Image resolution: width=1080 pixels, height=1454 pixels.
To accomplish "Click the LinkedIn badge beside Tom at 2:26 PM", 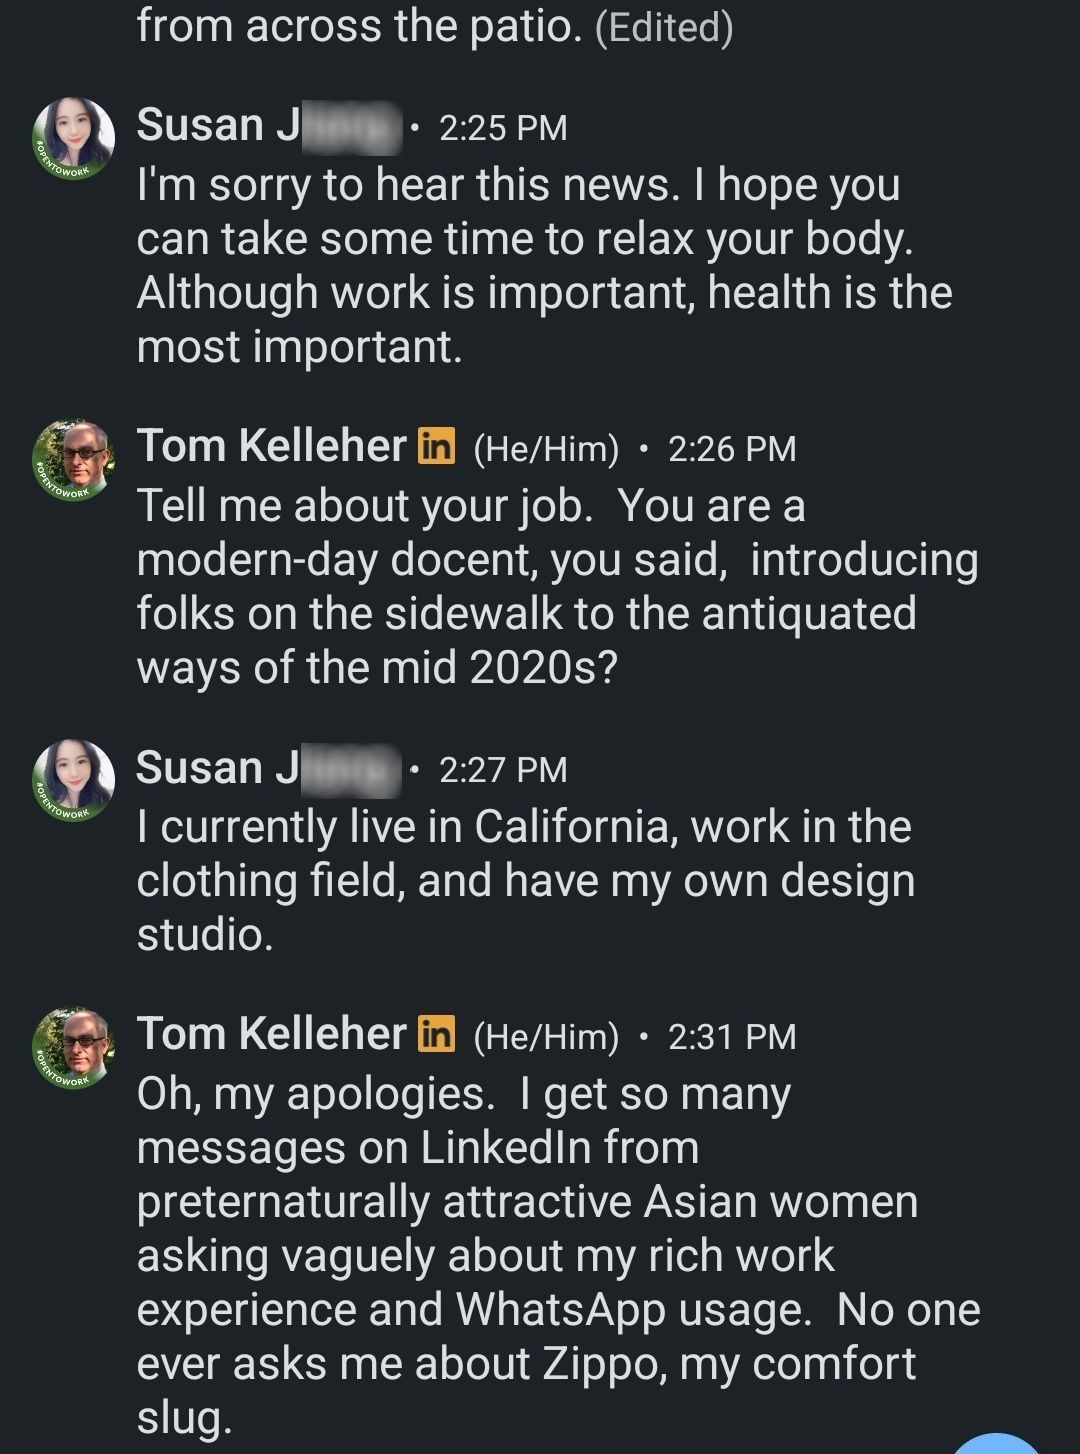I will pyautogui.click(x=436, y=446).
